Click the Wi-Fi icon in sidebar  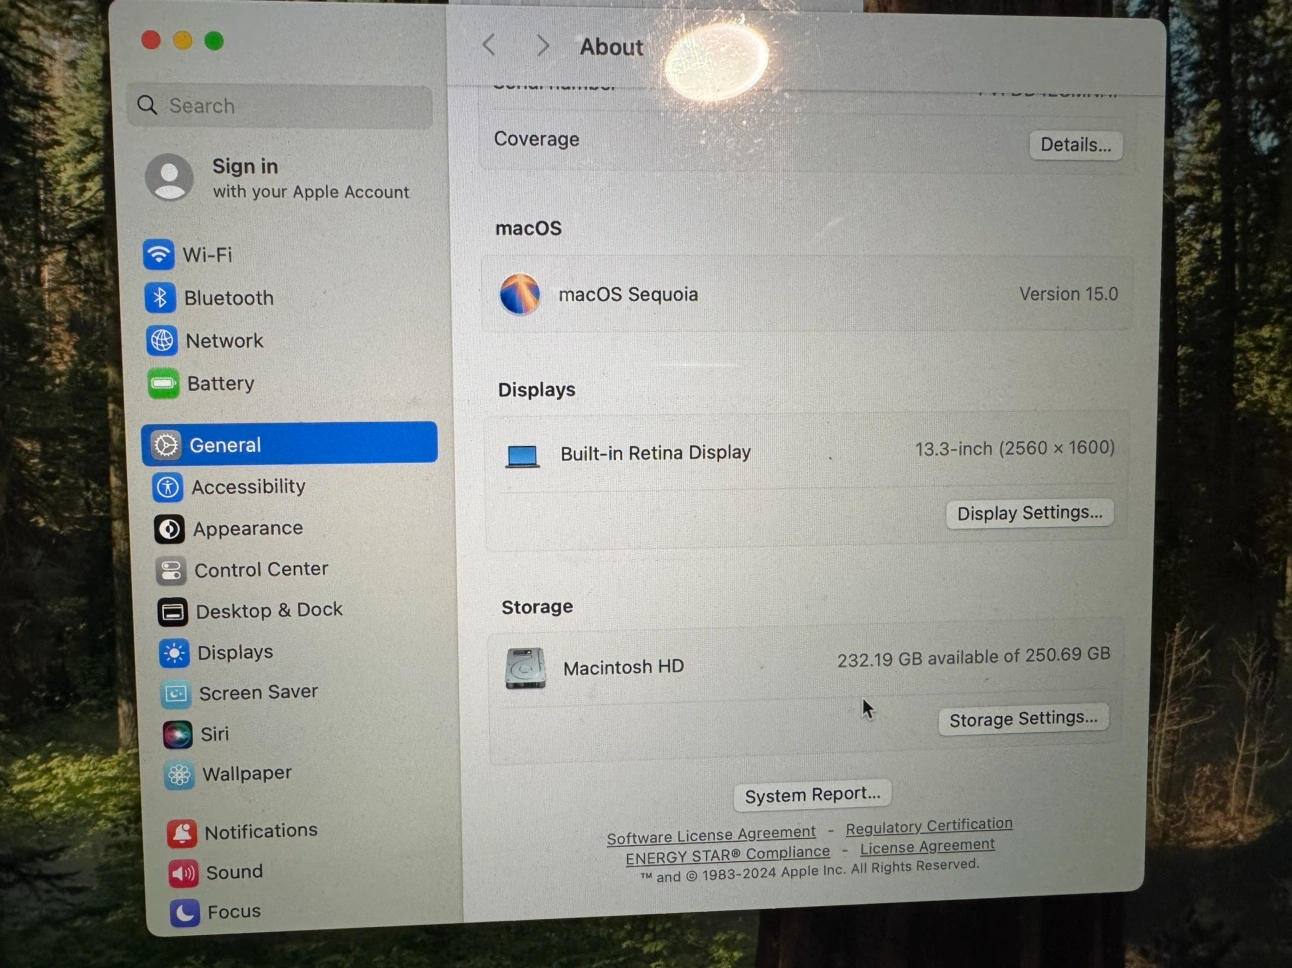point(158,255)
